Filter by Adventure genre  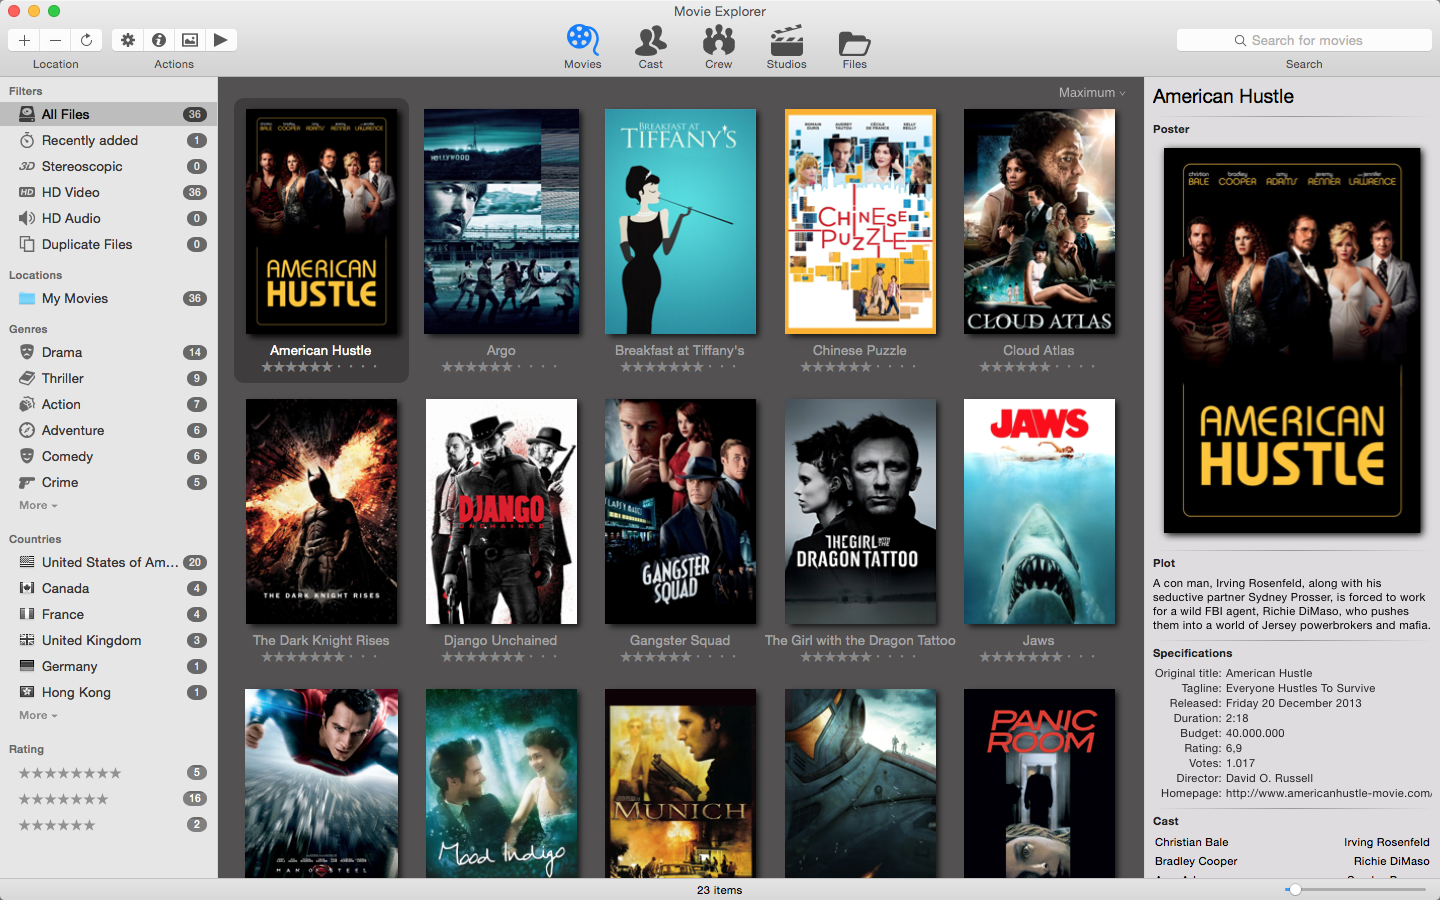point(108,430)
